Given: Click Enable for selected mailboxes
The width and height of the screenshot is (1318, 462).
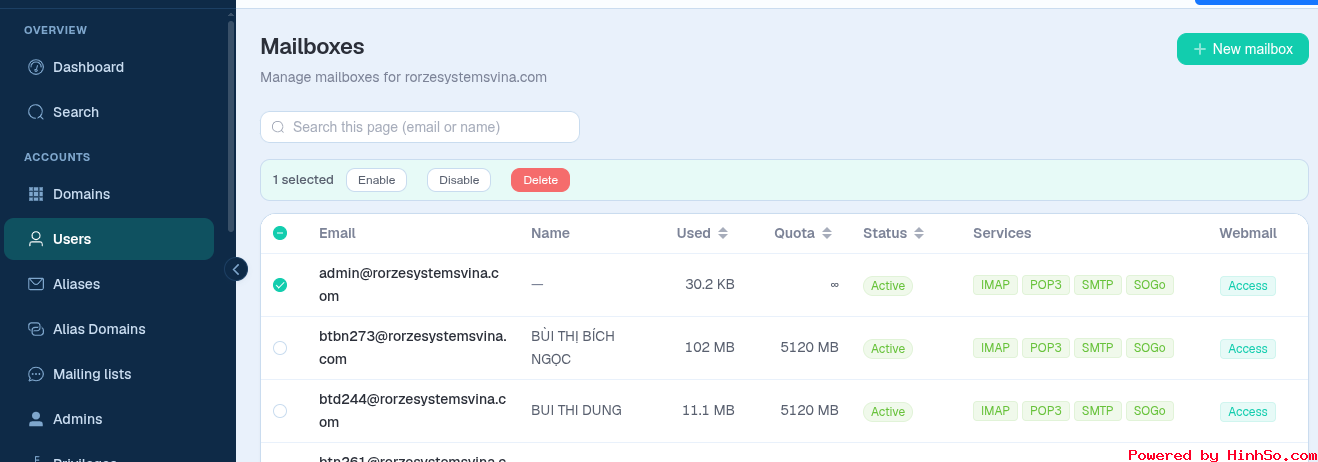Looking at the screenshot, I should (377, 180).
